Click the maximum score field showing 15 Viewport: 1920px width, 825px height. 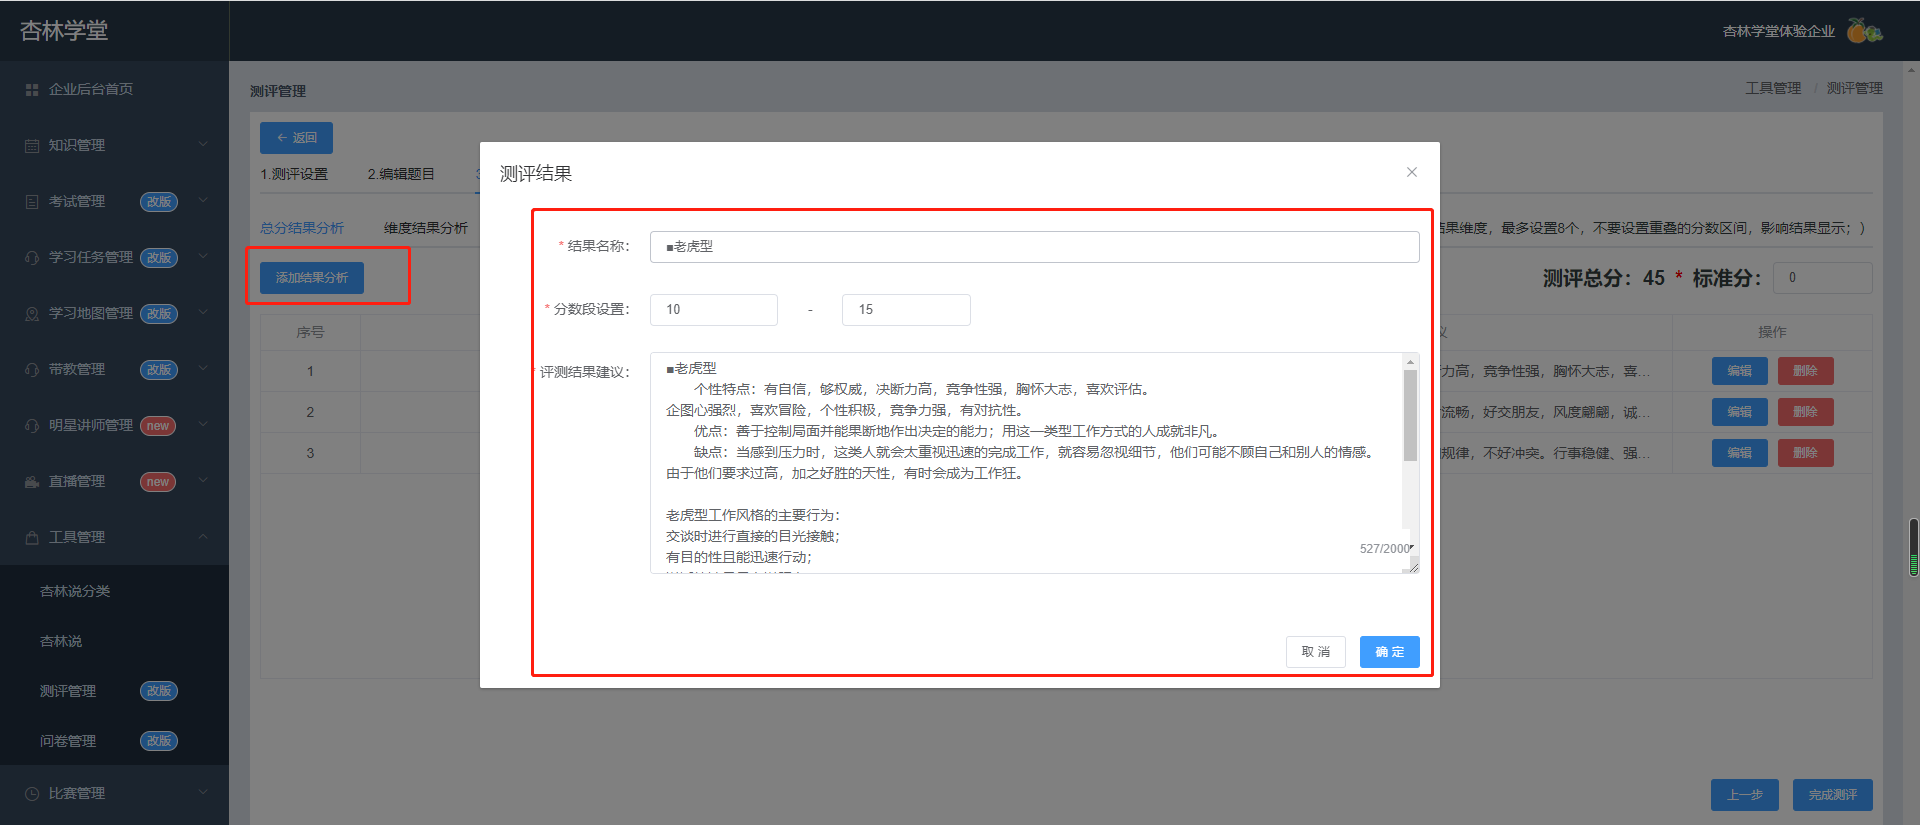(906, 310)
